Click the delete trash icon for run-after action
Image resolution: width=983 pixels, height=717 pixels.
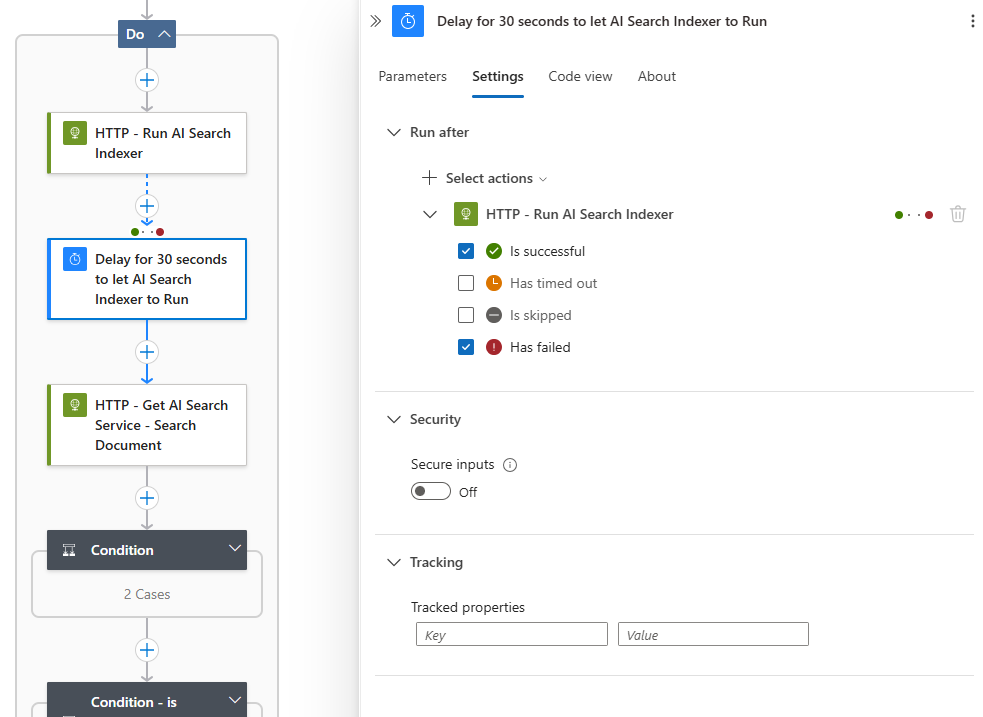(957, 214)
